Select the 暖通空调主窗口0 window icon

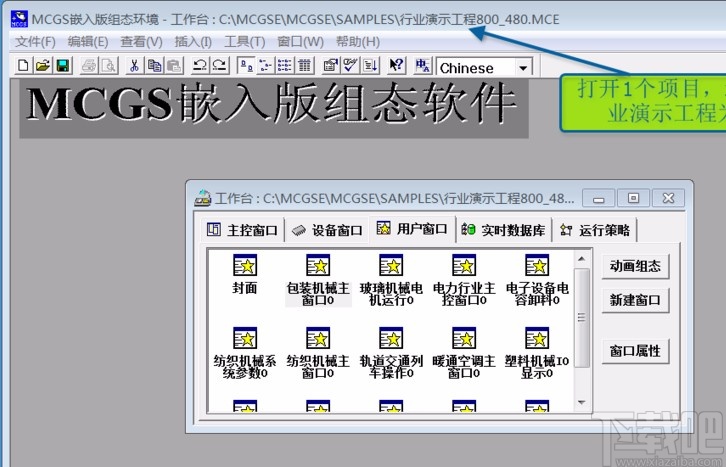tap(464, 353)
